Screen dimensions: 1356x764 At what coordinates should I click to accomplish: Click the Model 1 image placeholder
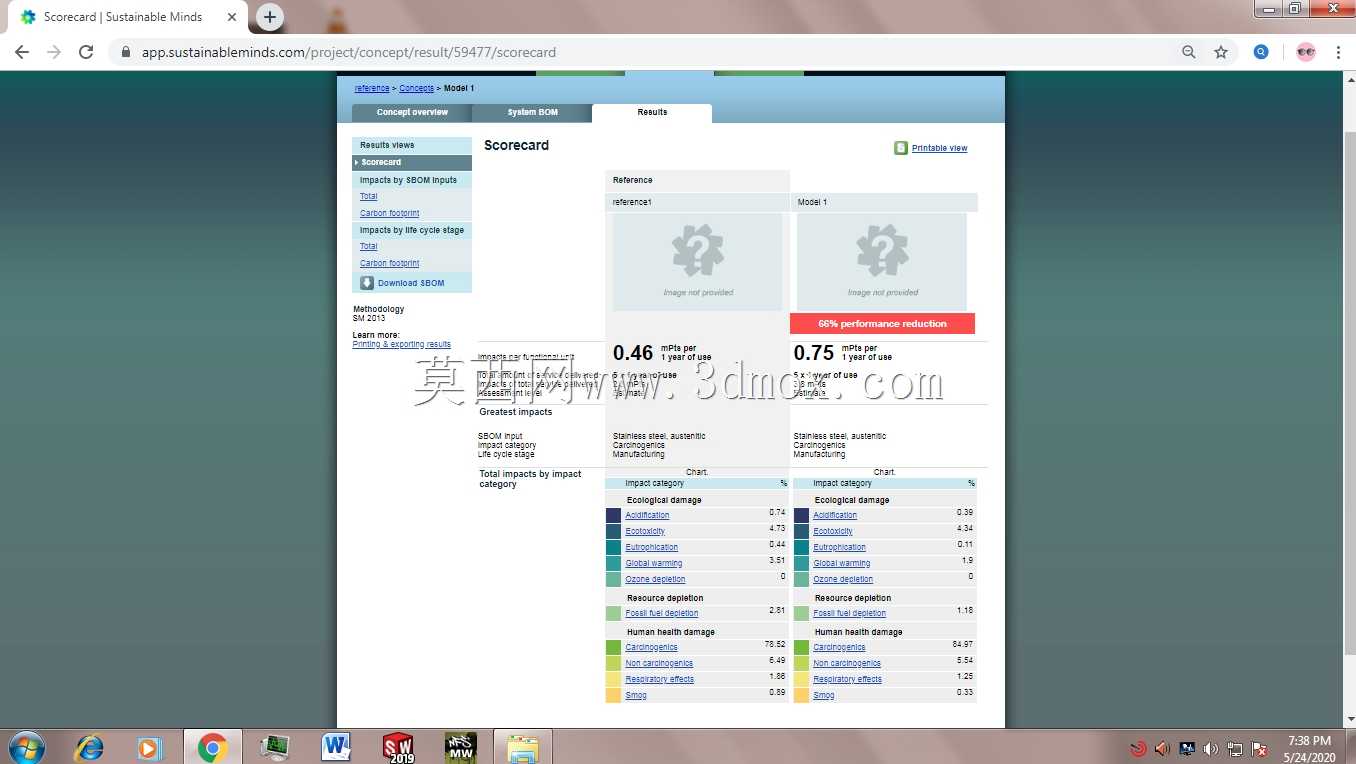pyautogui.click(x=882, y=262)
